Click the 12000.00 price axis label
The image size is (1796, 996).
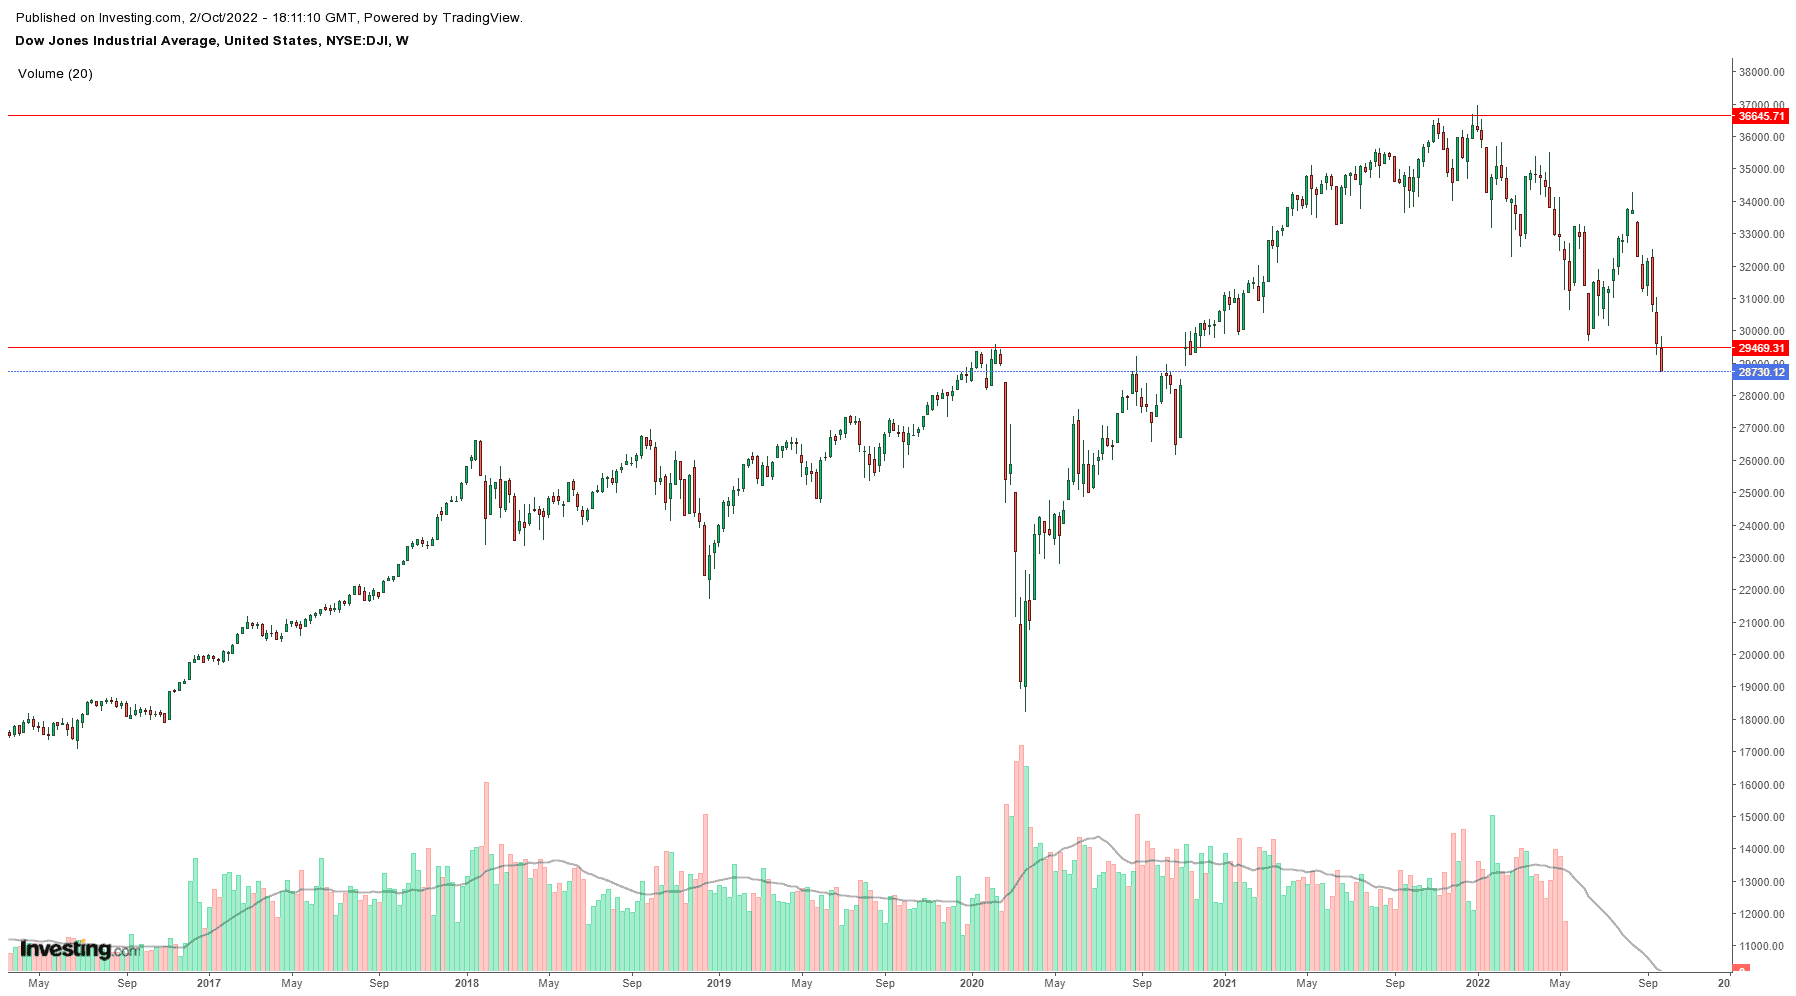pyautogui.click(x=1761, y=914)
